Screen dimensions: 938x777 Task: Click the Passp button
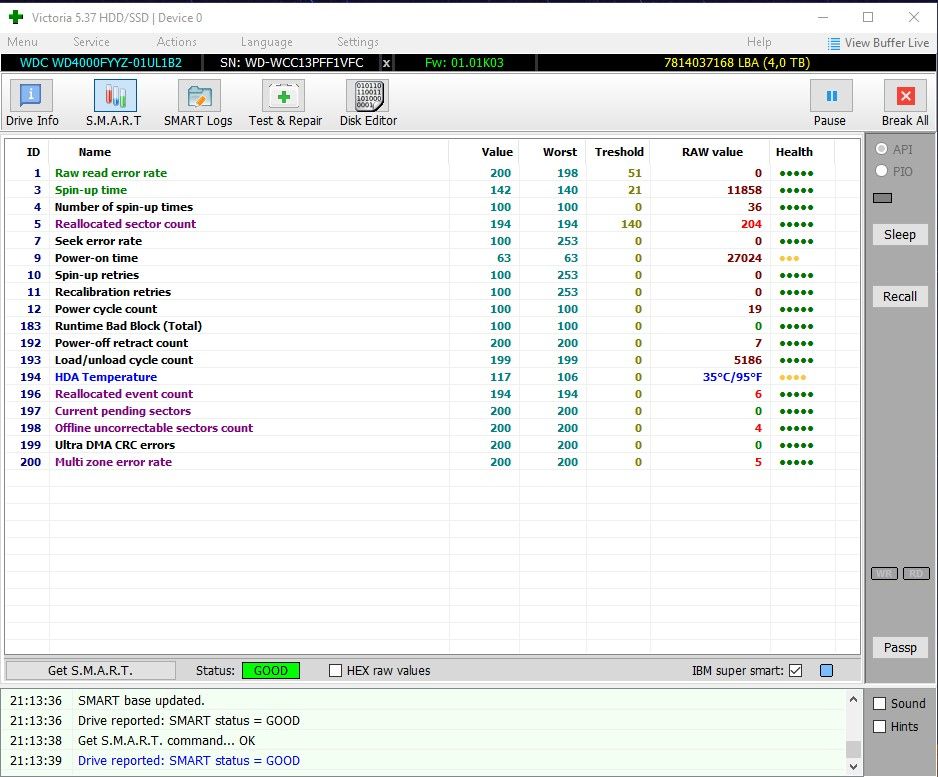[x=900, y=648]
